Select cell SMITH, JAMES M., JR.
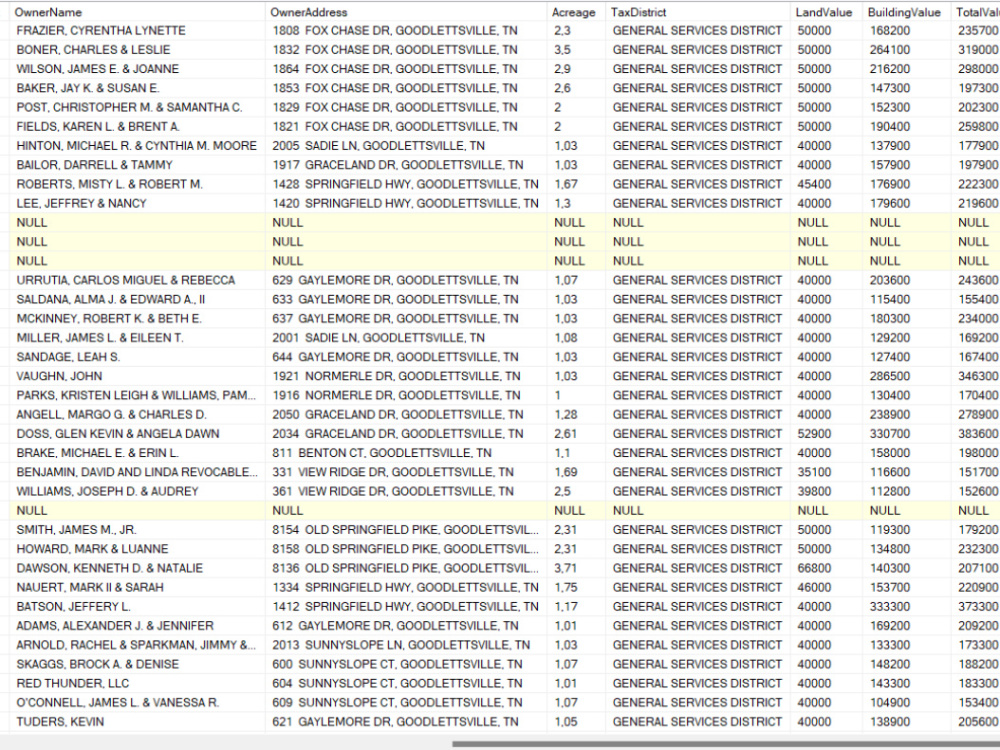Screen dimensions: 1000x750 point(137,530)
